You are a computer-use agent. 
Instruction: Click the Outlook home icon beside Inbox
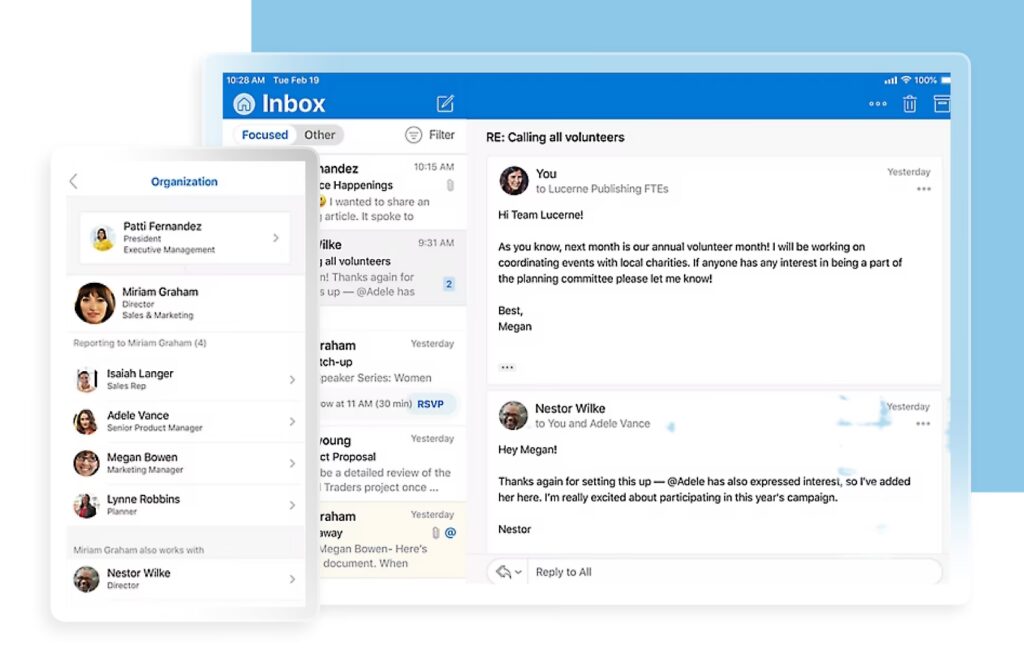click(244, 104)
